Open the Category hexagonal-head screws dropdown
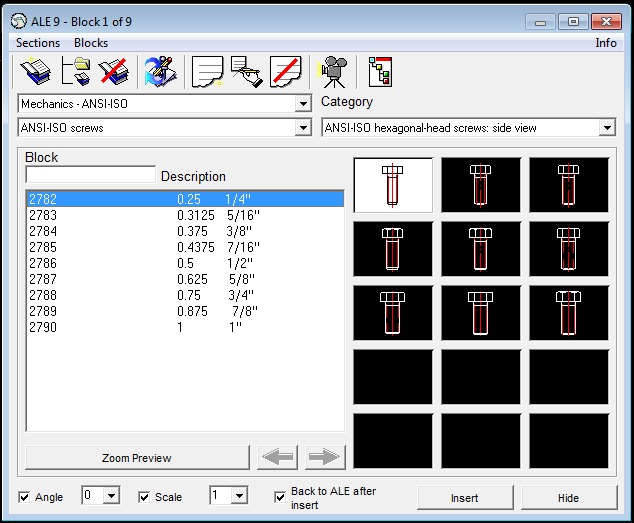 click(607, 128)
